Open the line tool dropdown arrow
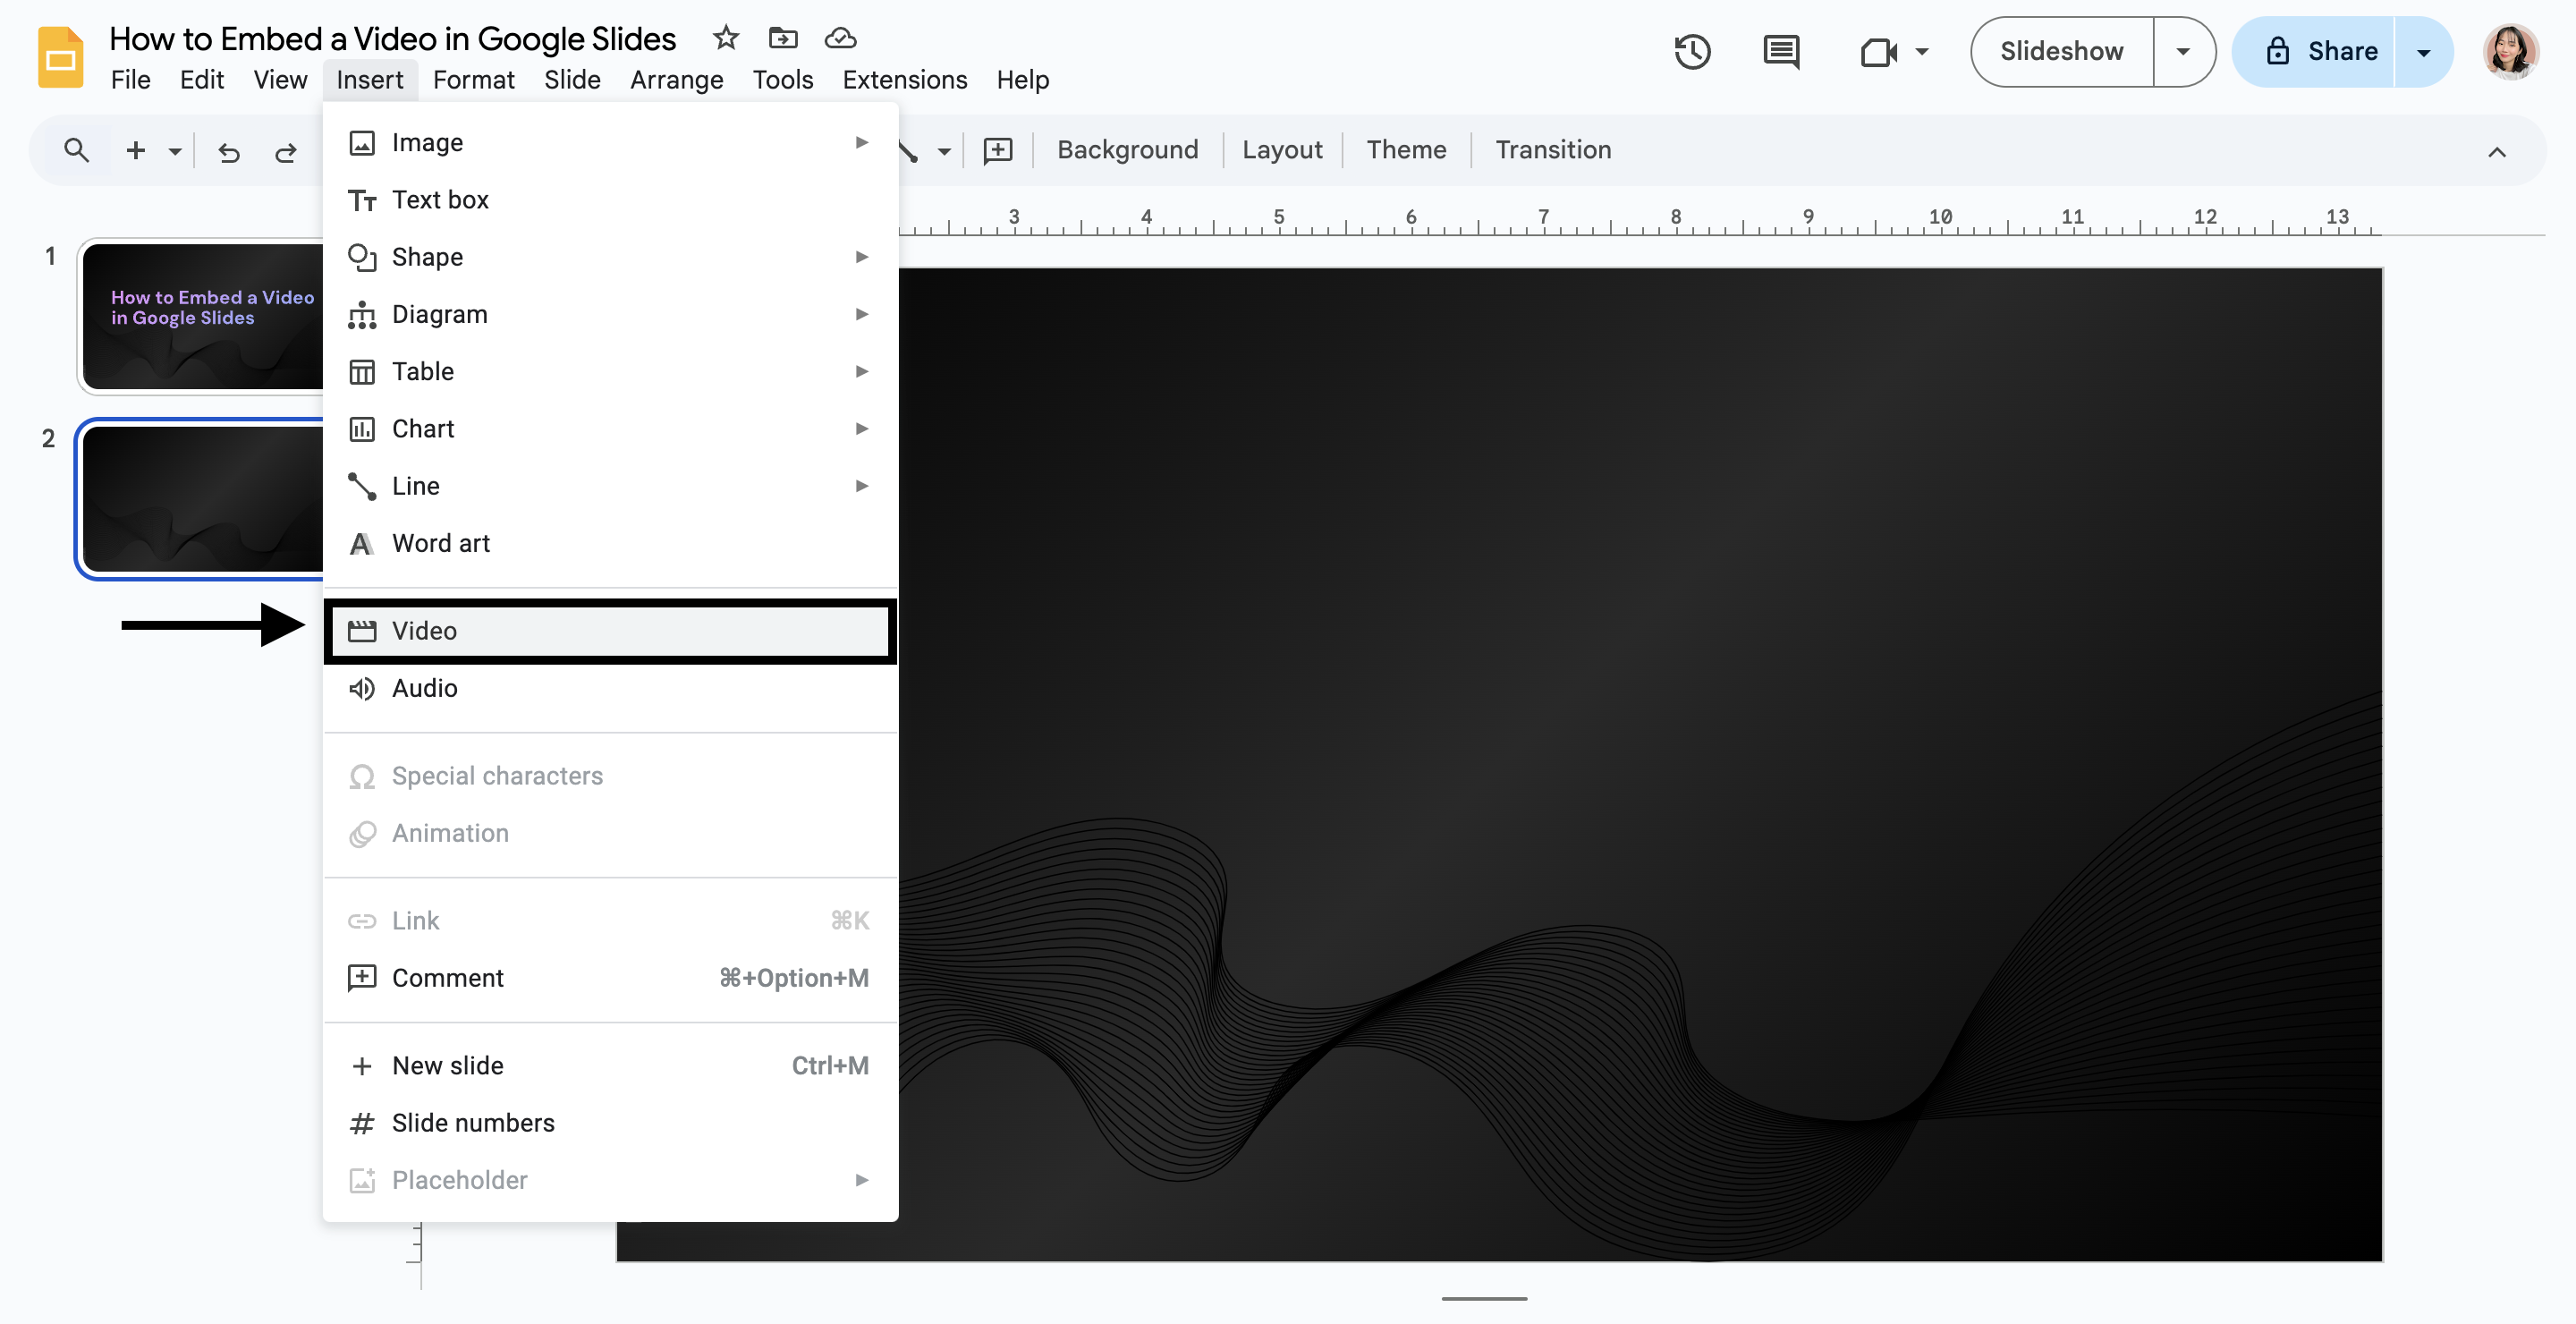Screen dimensions: 2576x1324 pos(943,152)
